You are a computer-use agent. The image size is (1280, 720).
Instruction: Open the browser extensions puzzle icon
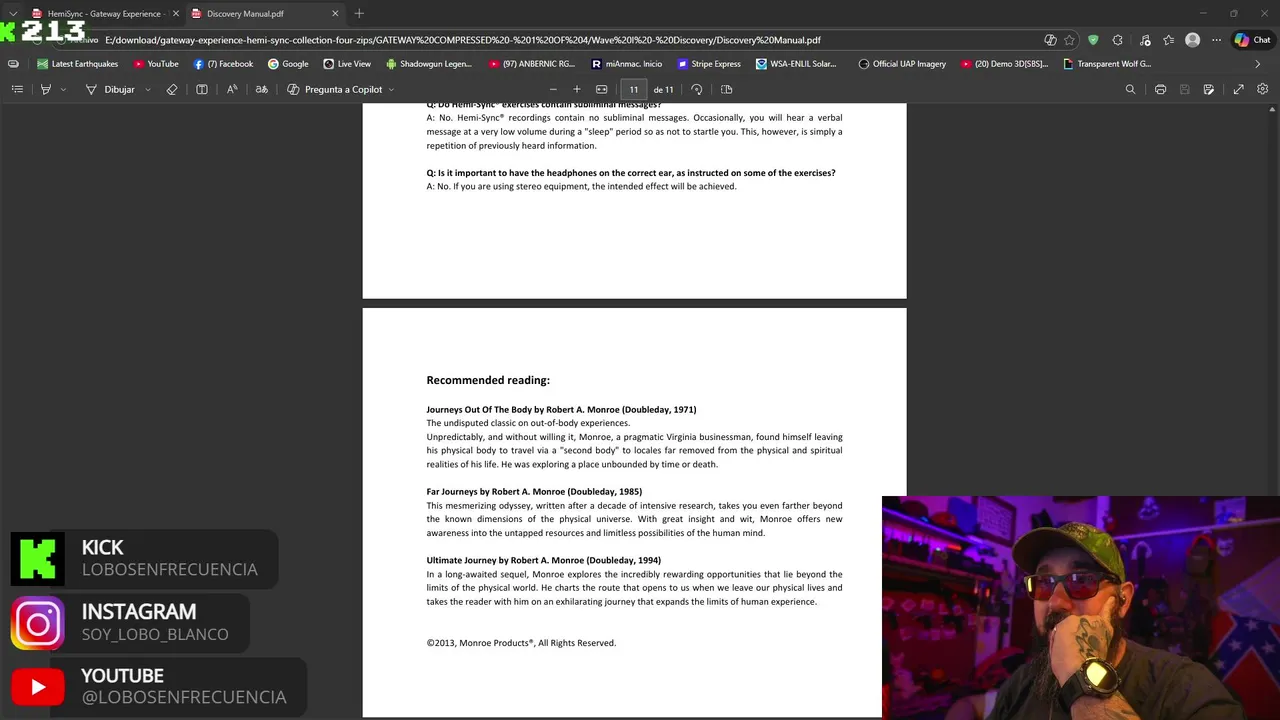tap(1117, 40)
